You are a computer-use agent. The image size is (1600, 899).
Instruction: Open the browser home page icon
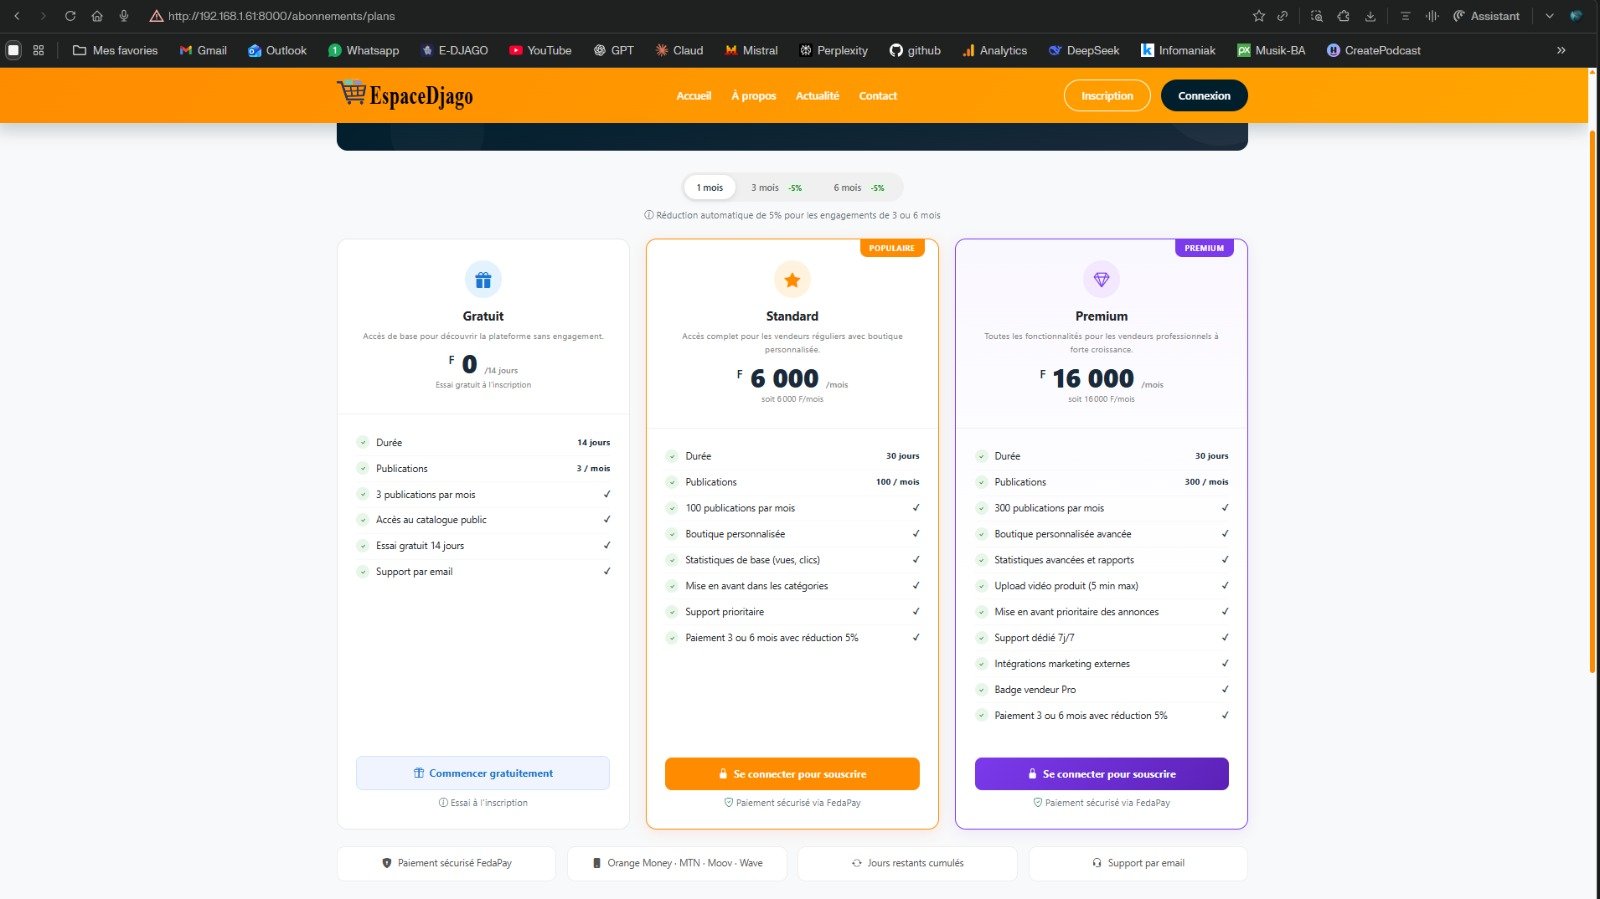[x=97, y=16]
